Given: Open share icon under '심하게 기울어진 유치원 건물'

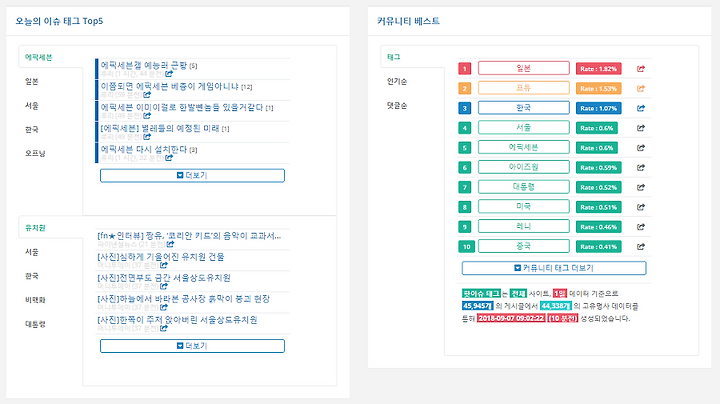Looking at the screenshot, I should 164,265.
